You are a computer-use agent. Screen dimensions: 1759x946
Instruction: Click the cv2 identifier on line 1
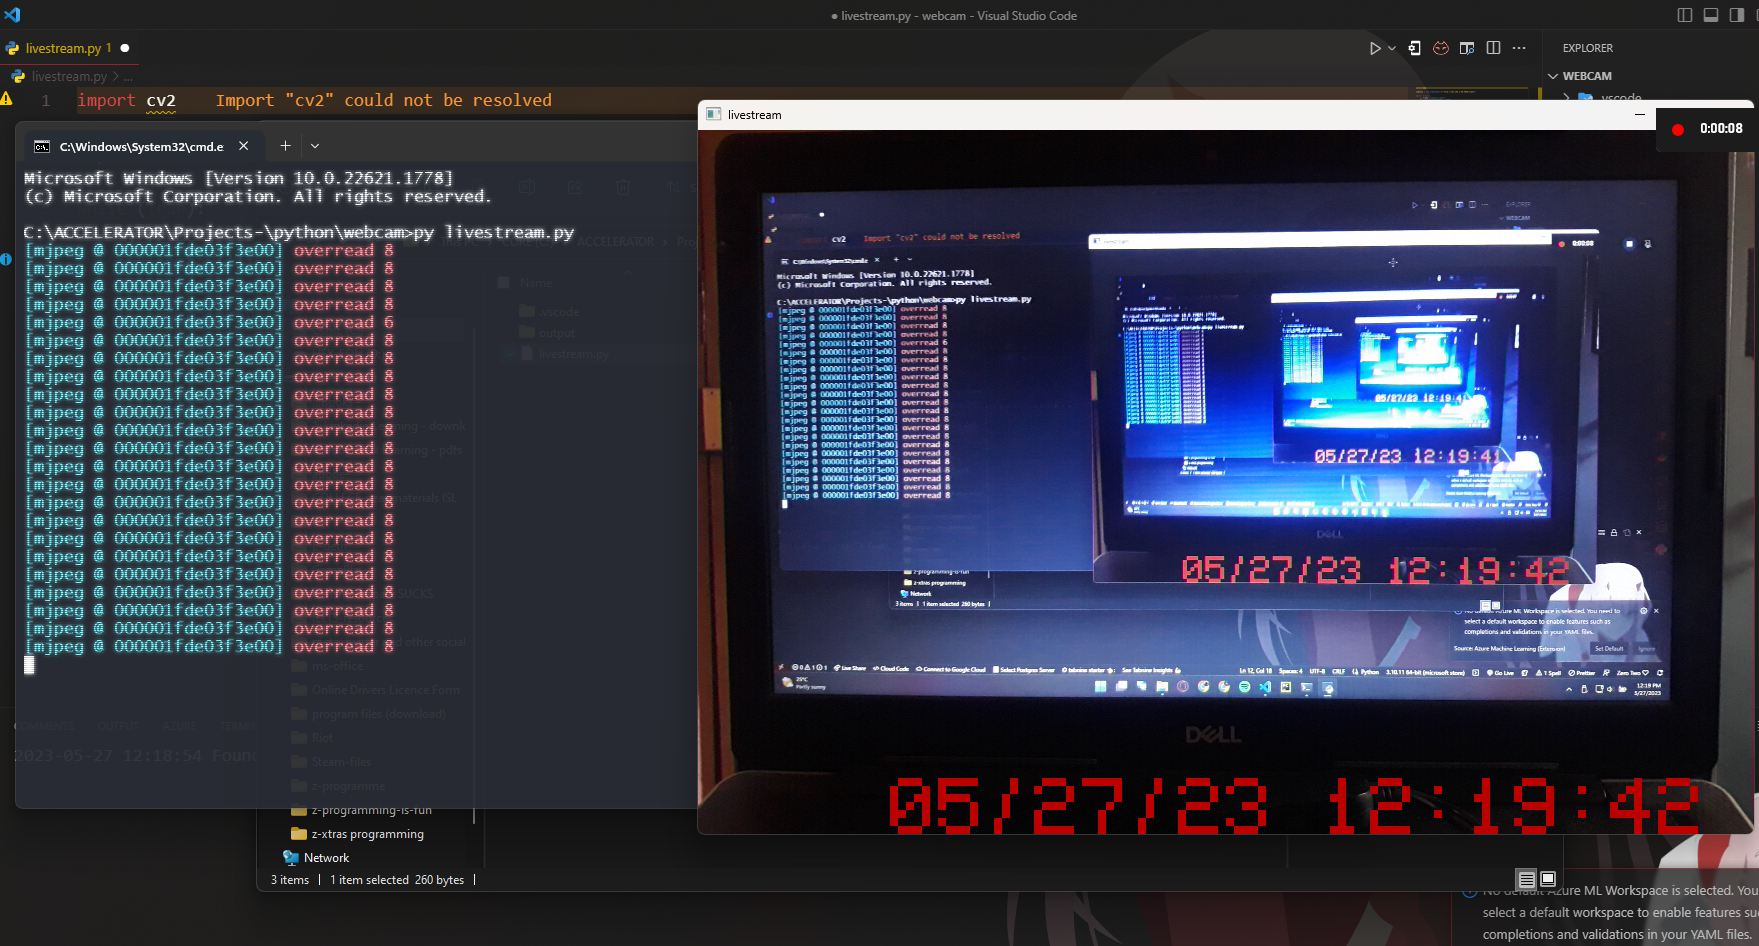pyautogui.click(x=161, y=100)
